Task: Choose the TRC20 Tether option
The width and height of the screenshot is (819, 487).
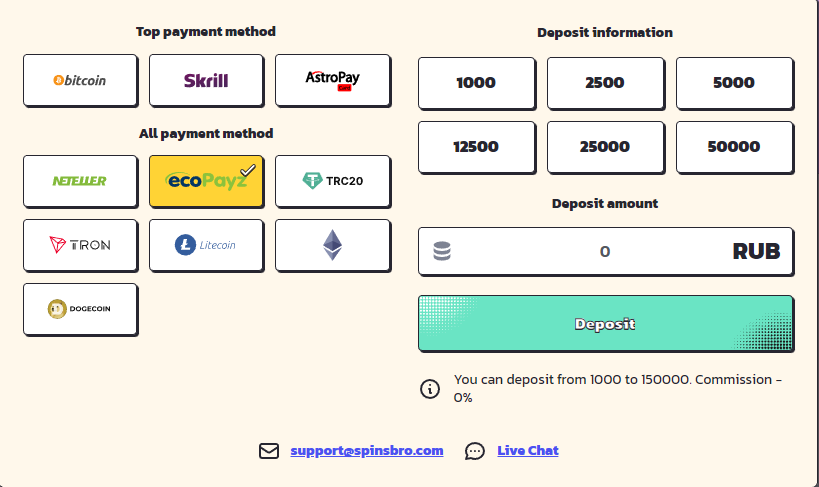Action: pos(332,181)
